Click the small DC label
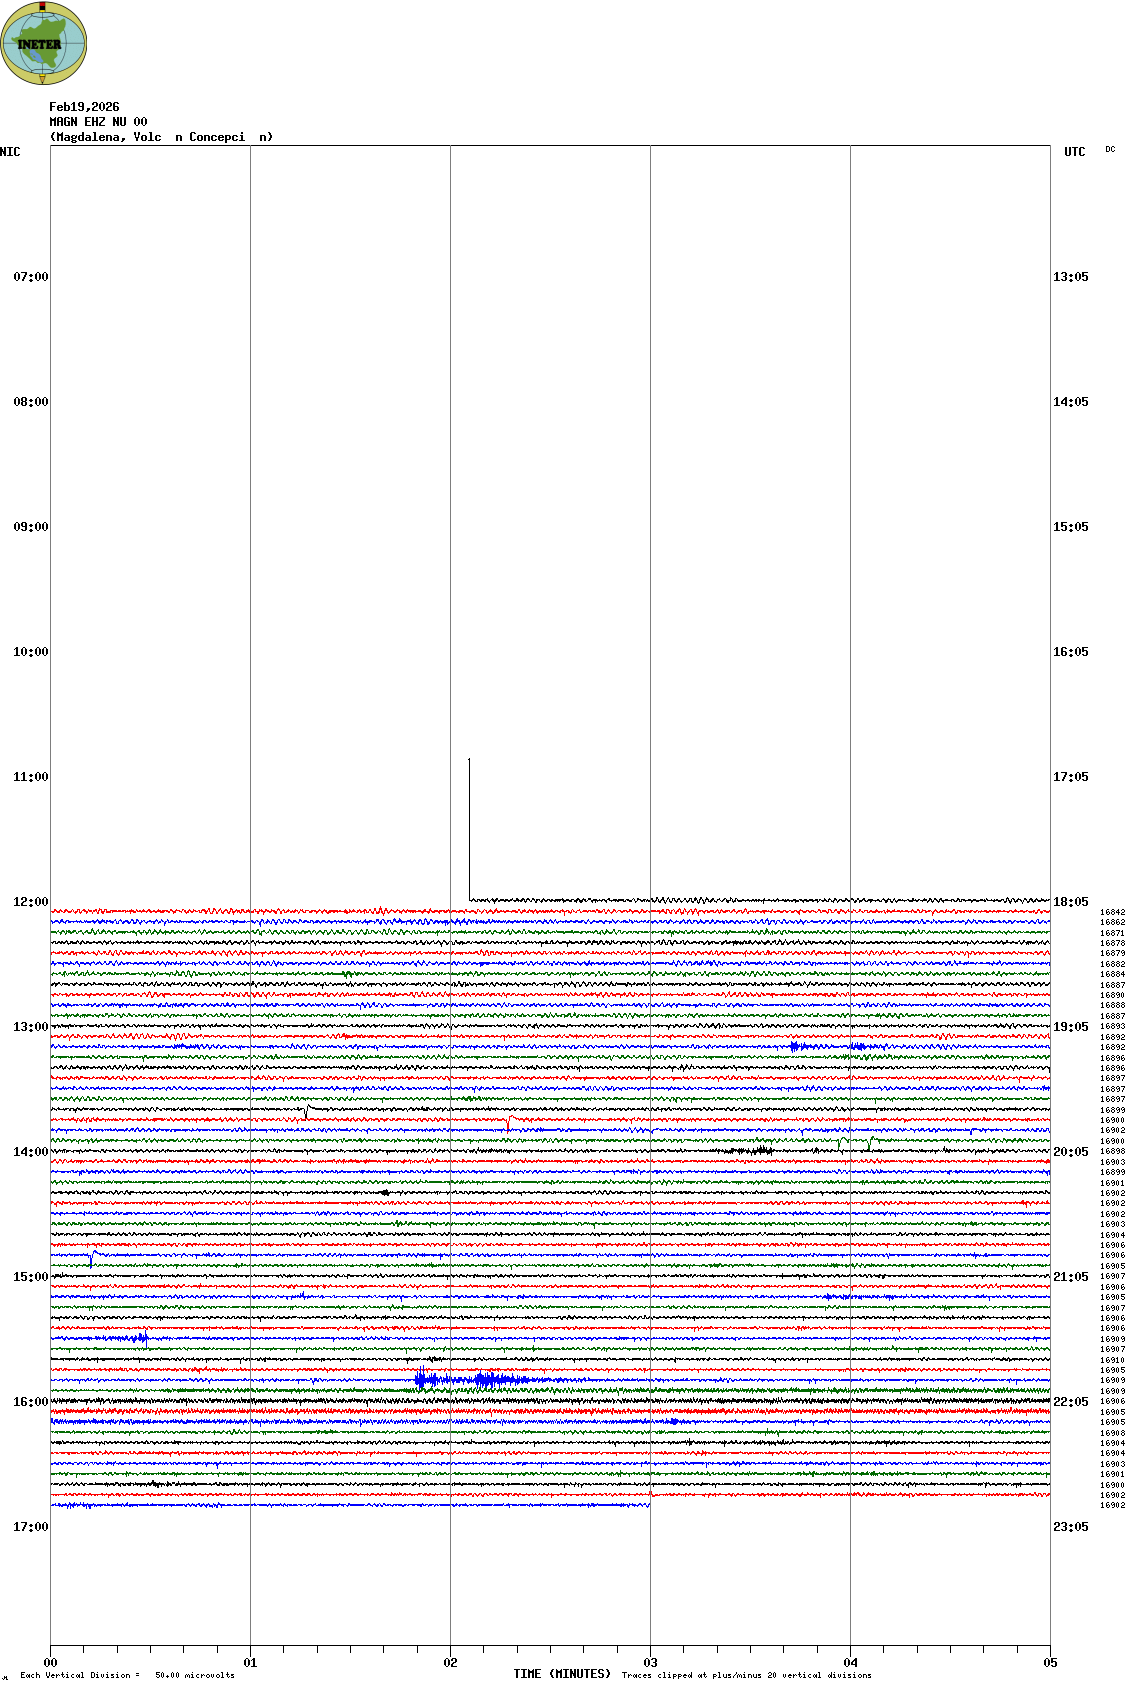This screenshot has width=1130, height=1689. (x=1110, y=150)
